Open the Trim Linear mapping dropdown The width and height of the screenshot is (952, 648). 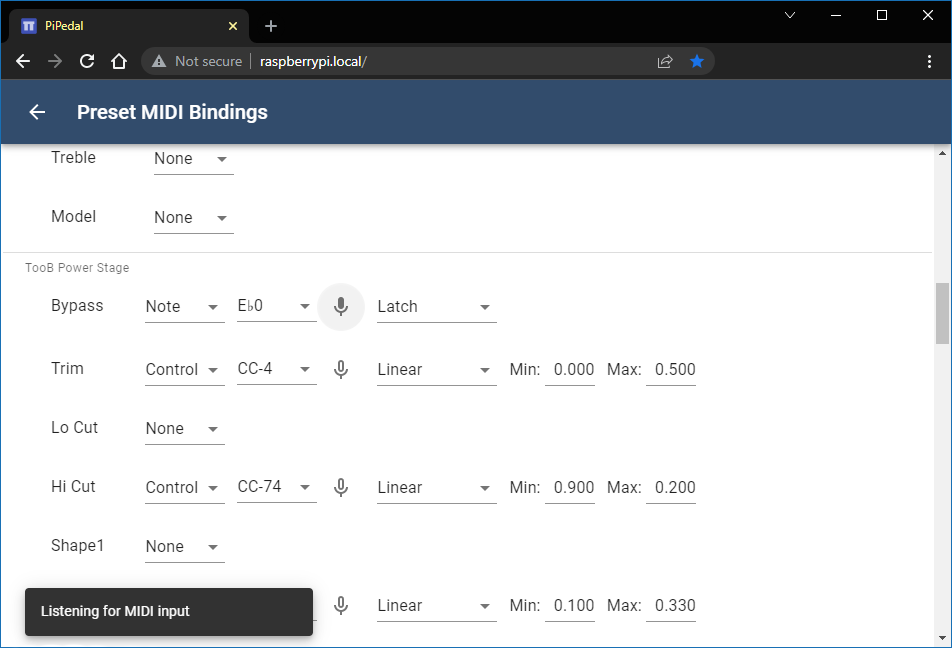point(437,370)
